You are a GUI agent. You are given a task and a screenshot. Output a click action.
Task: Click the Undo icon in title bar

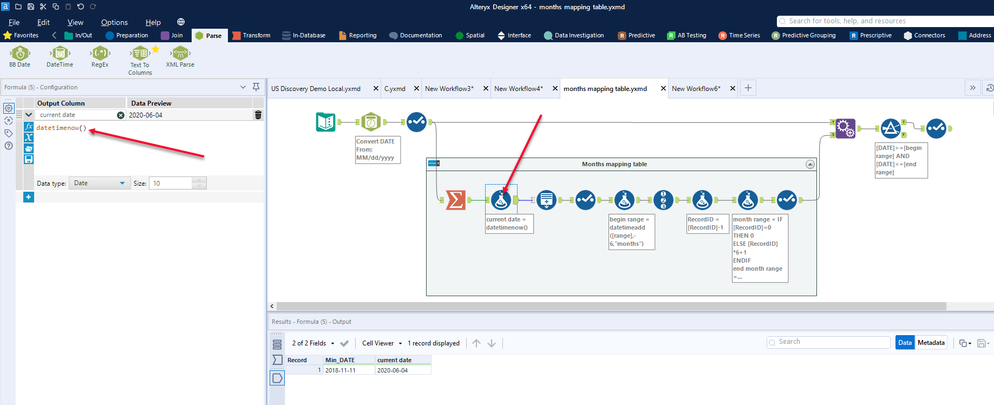(x=81, y=6)
